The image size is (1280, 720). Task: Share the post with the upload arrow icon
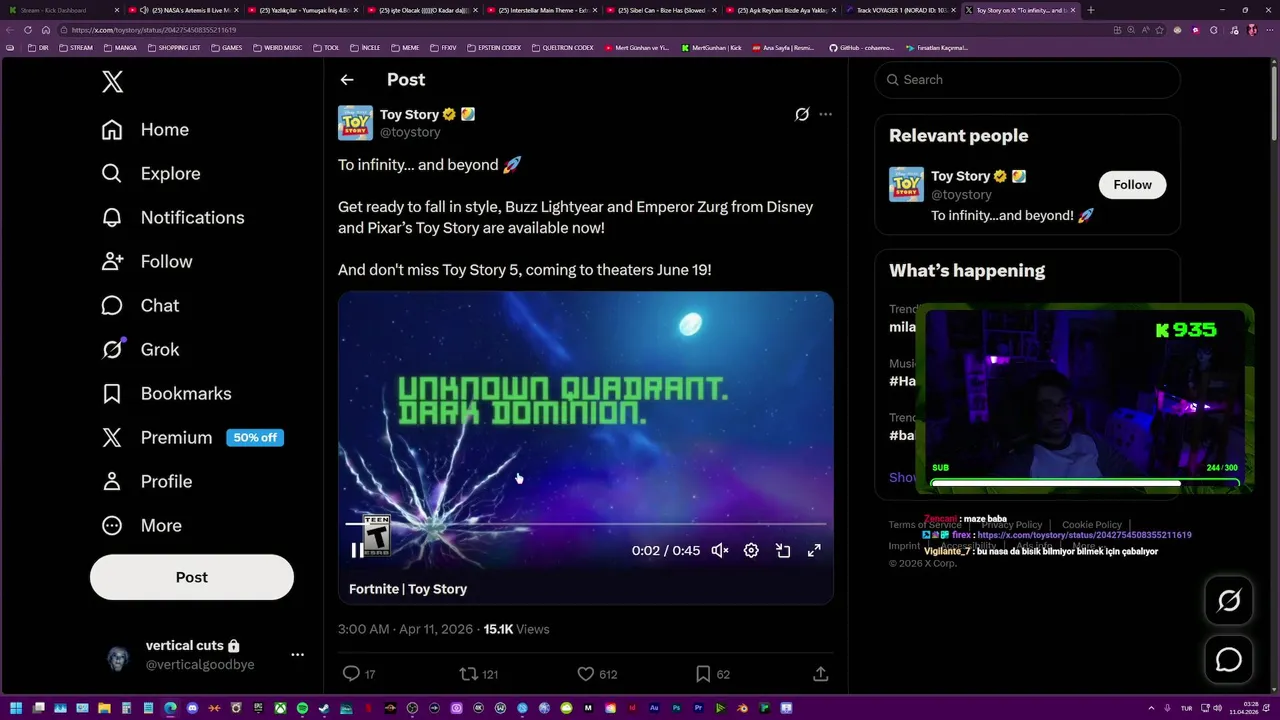(821, 674)
